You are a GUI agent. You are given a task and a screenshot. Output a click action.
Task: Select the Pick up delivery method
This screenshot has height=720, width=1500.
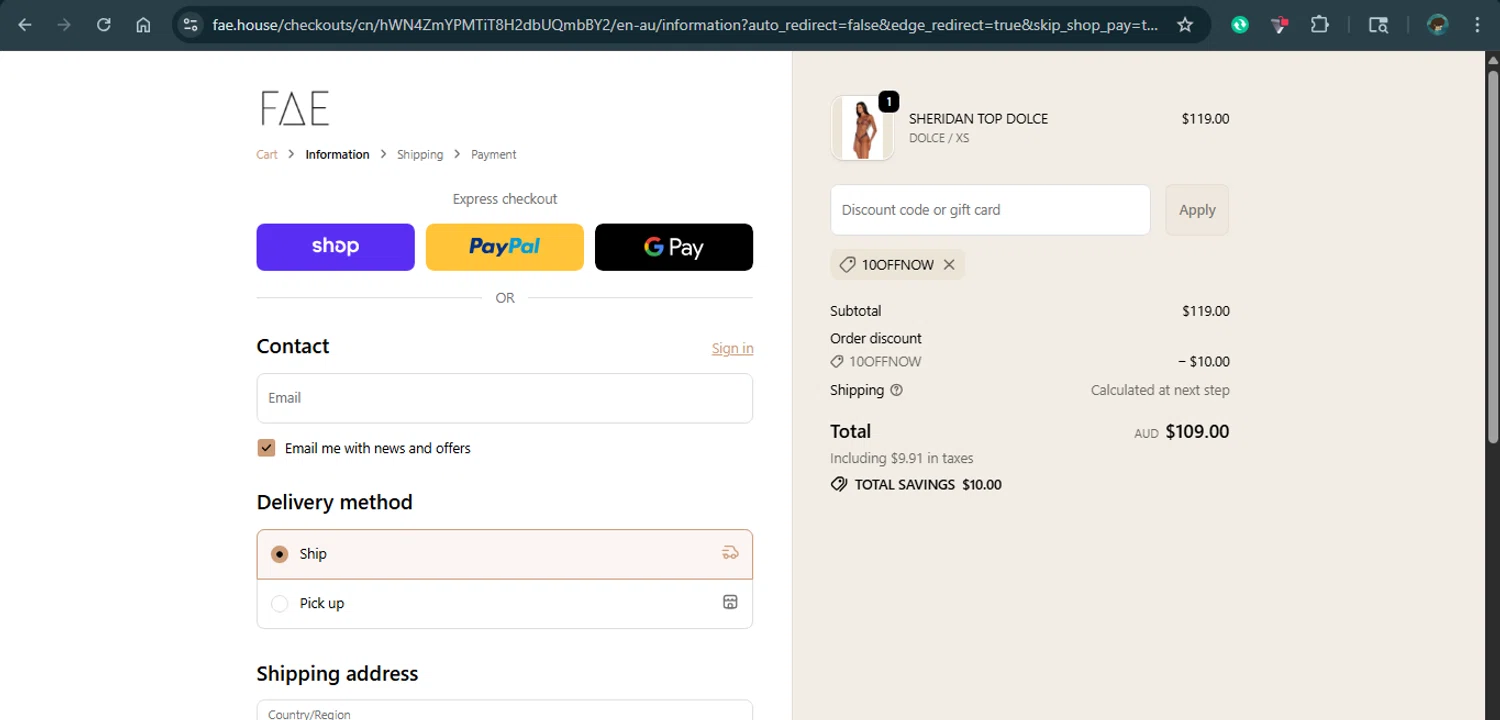[504, 603]
